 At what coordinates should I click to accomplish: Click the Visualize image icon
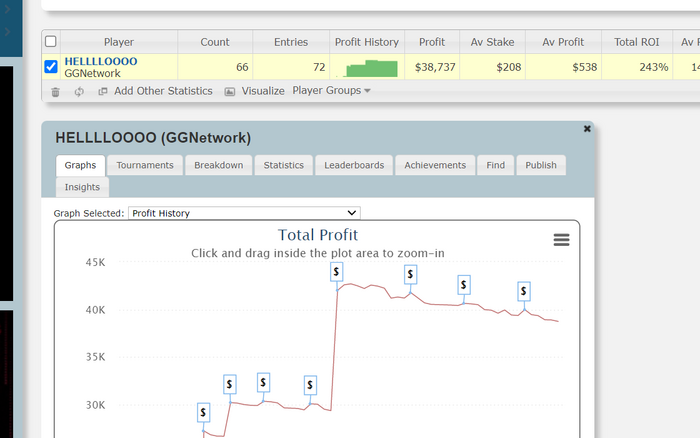[229, 92]
